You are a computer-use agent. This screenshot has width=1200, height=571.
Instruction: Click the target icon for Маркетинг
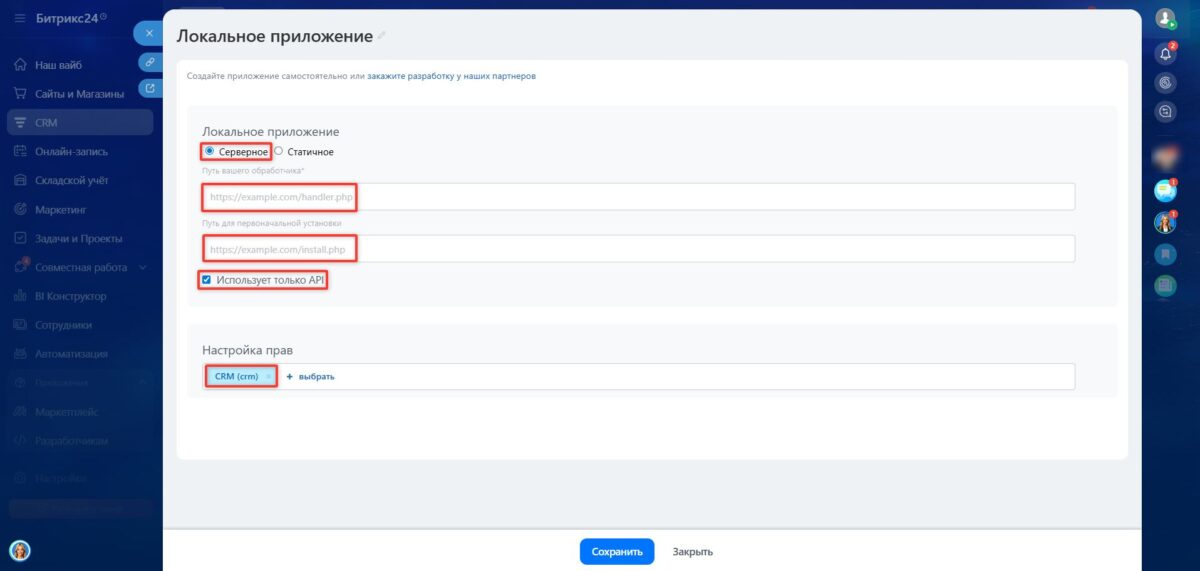[20, 209]
